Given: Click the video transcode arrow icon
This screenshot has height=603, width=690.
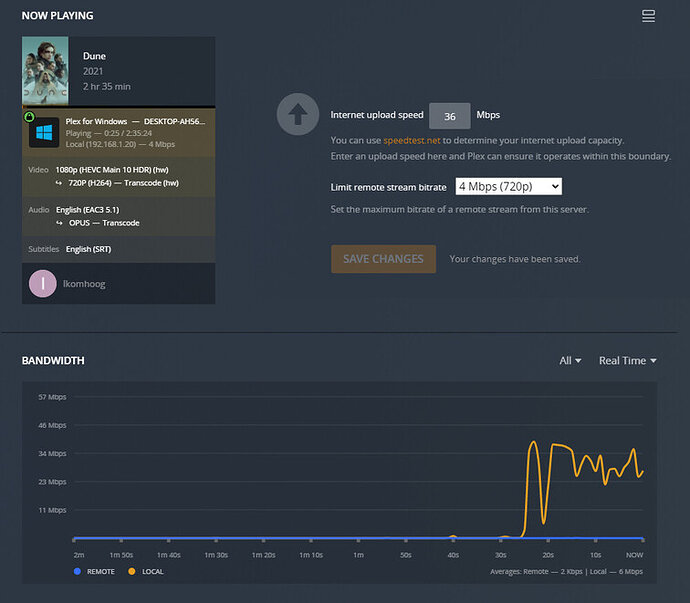Looking at the screenshot, I should pos(59,183).
